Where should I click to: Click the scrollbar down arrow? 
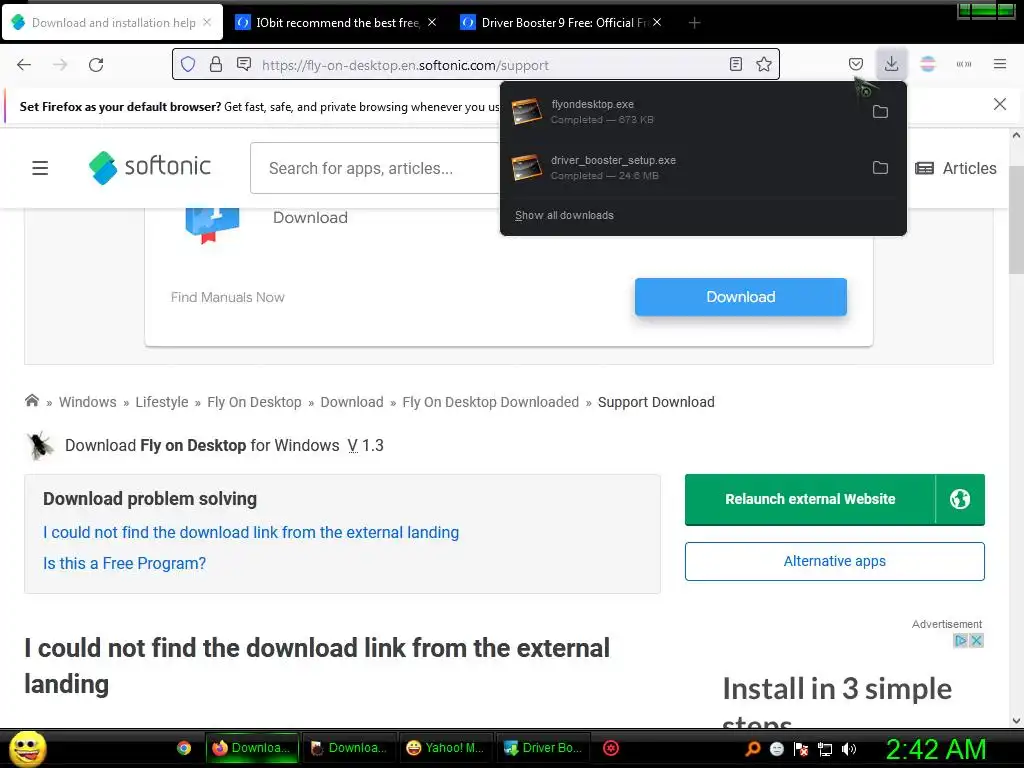pyautogui.click(x=1016, y=721)
